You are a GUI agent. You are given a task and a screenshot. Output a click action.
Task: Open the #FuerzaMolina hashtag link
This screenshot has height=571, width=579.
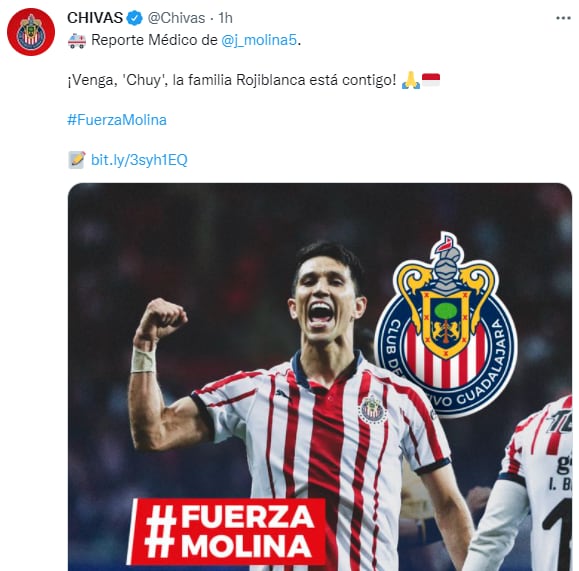coord(117,120)
